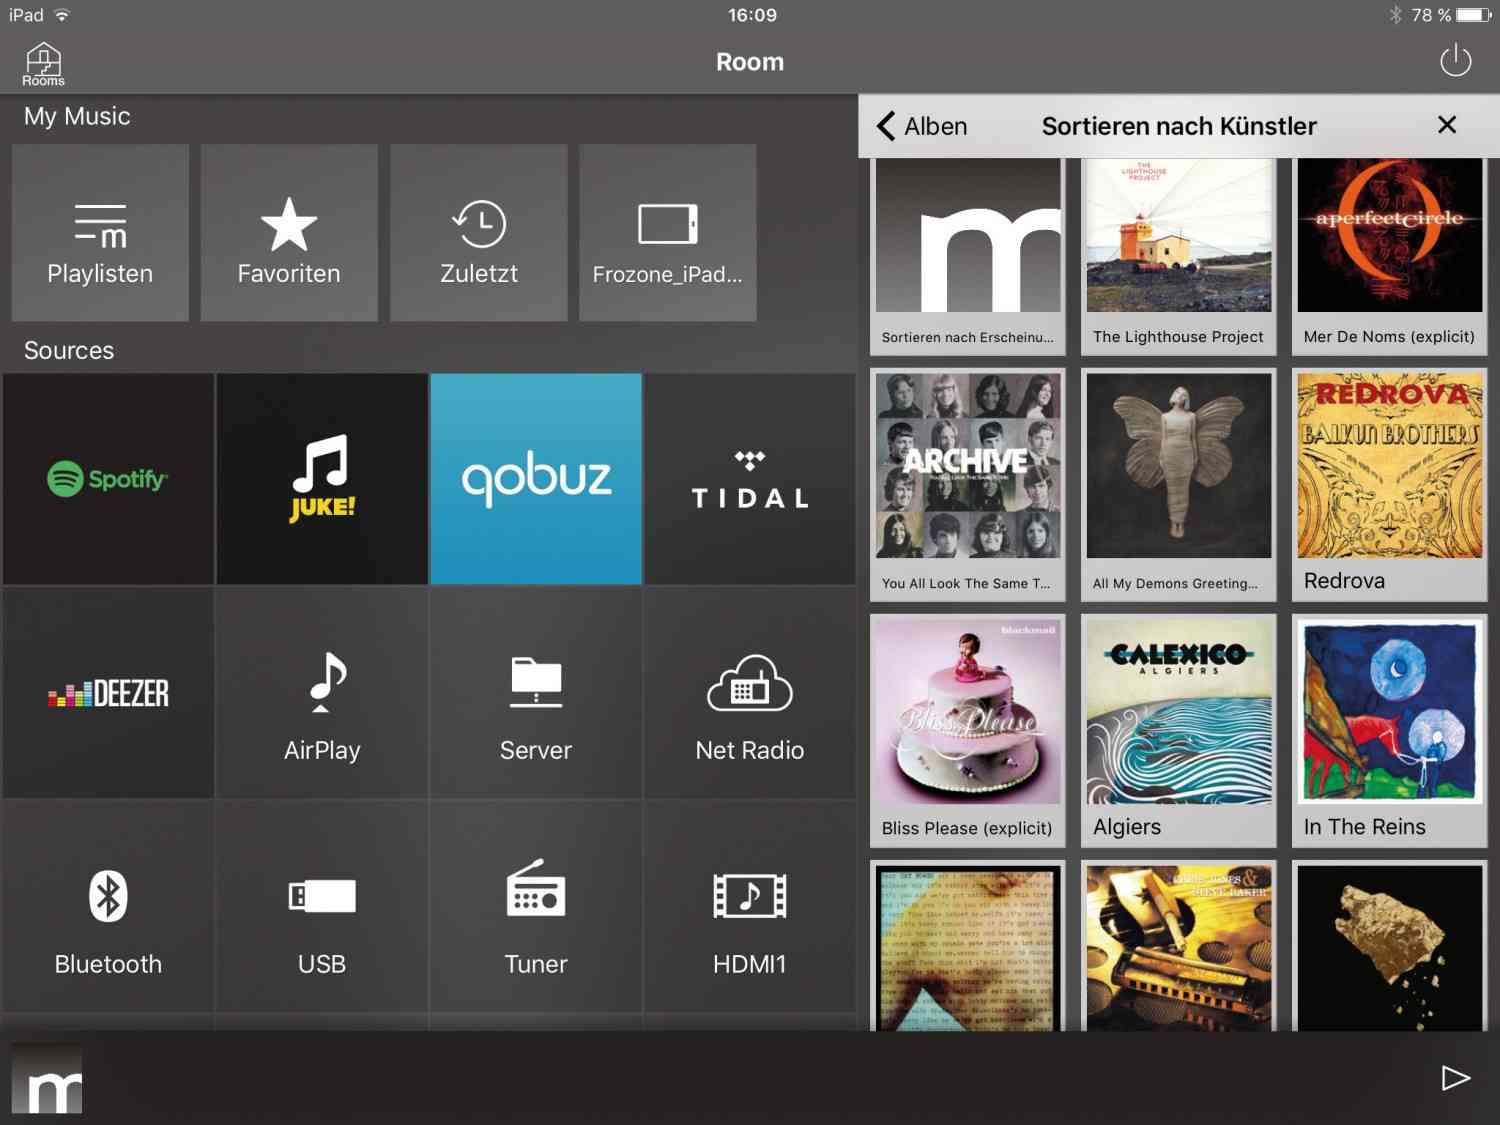Choose Net Radio source
The width and height of the screenshot is (1500, 1125).
[x=750, y=692]
